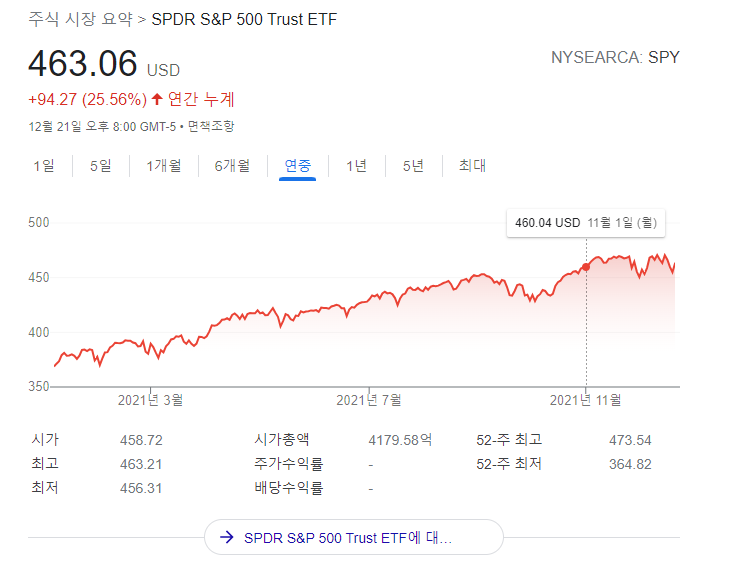Image resolution: width=731 pixels, height=563 pixels.
Task: Switch chart to the 1년 range
Action: click(x=356, y=166)
